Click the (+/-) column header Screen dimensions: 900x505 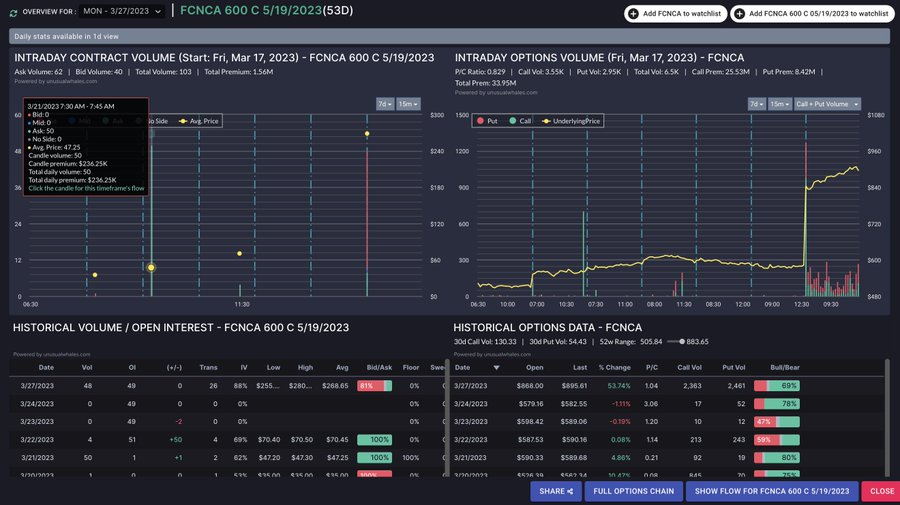(x=174, y=367)
